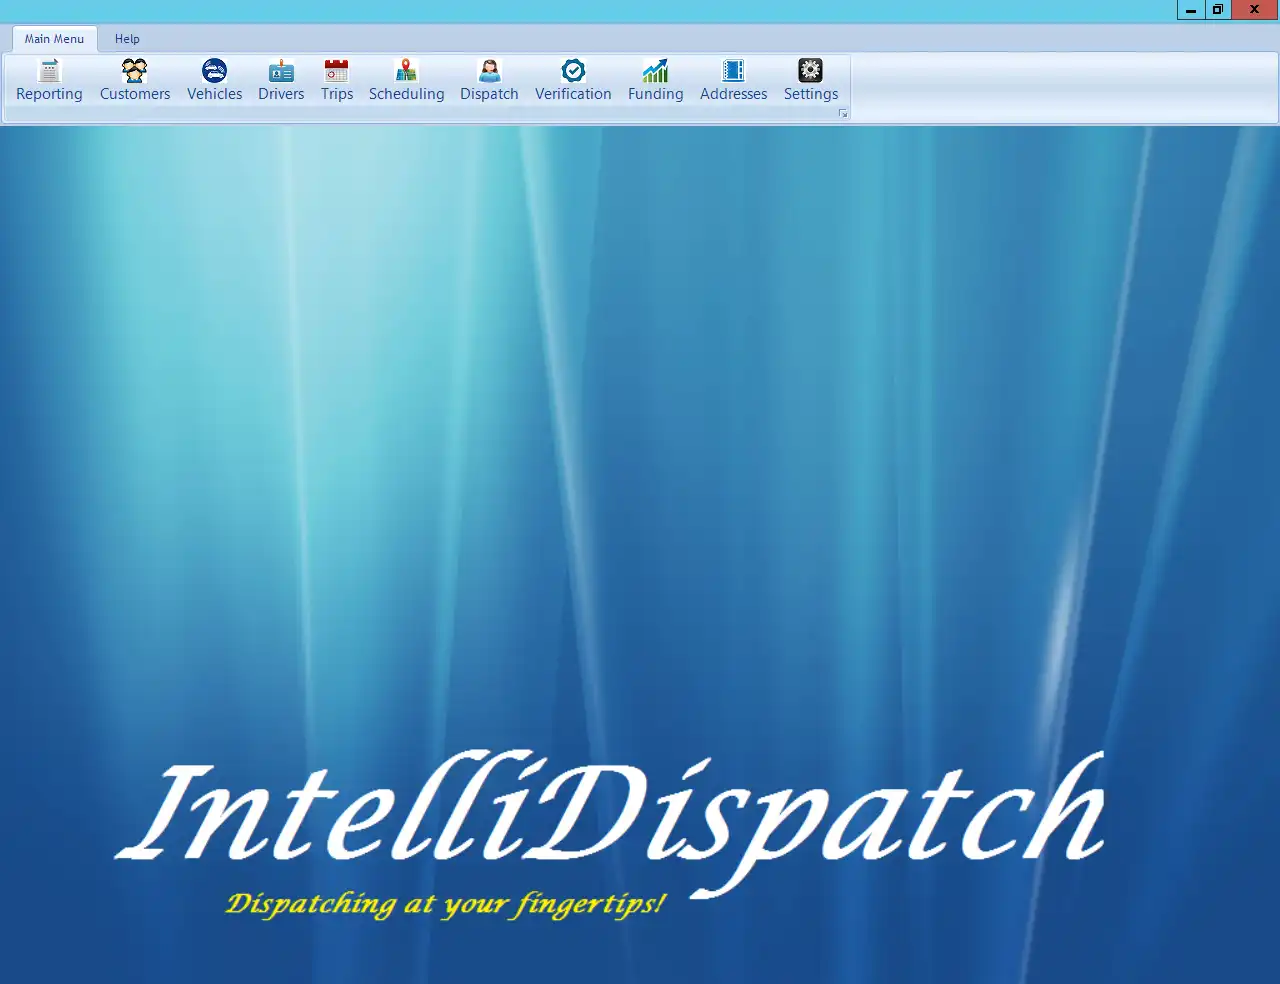Switch to the Main Menu tab
Image resolution: width=1280 pixels, height=984 pixels.
tap(54, 39)
